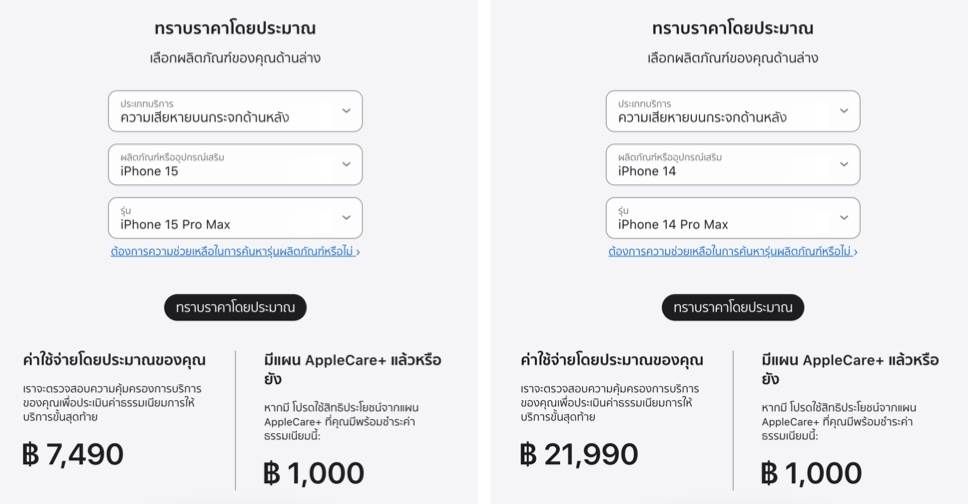Screen dimensions: 968x504
Task: Click AppleCare+ heading in the iPhone 14 panel
Action: [850, 369]
